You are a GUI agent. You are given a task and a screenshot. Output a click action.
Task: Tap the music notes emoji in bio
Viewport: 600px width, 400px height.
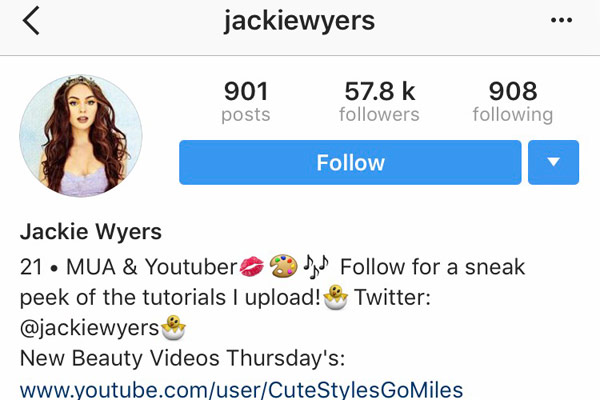[316, 266]
